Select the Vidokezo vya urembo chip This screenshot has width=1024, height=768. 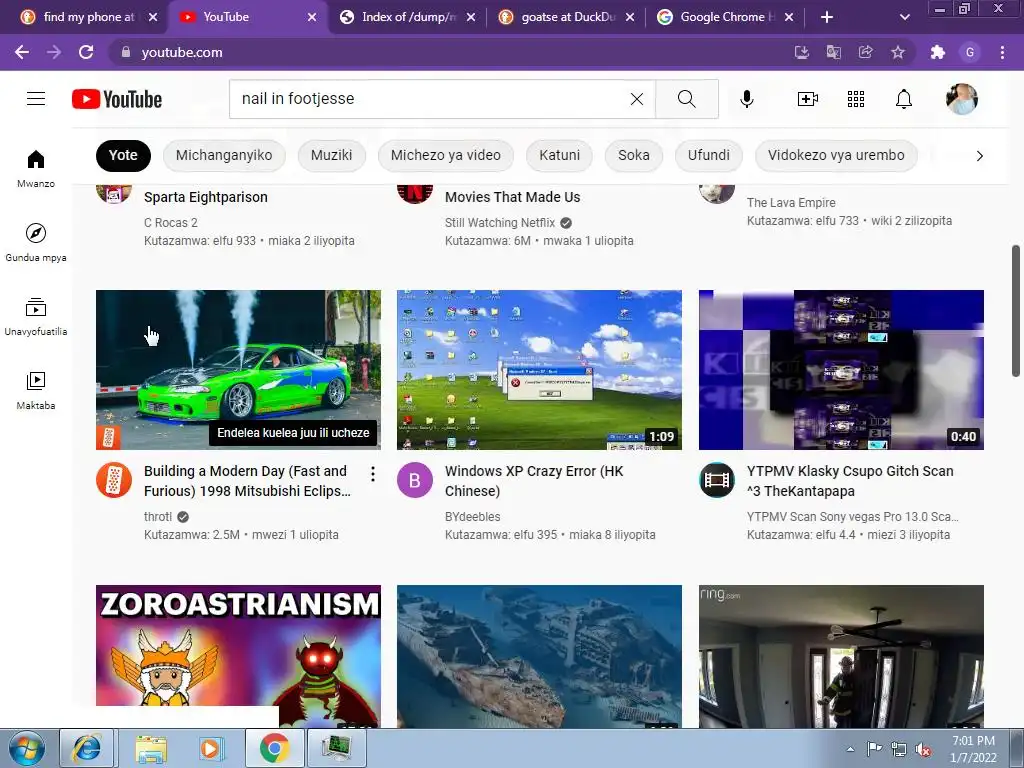click(836, 155)
